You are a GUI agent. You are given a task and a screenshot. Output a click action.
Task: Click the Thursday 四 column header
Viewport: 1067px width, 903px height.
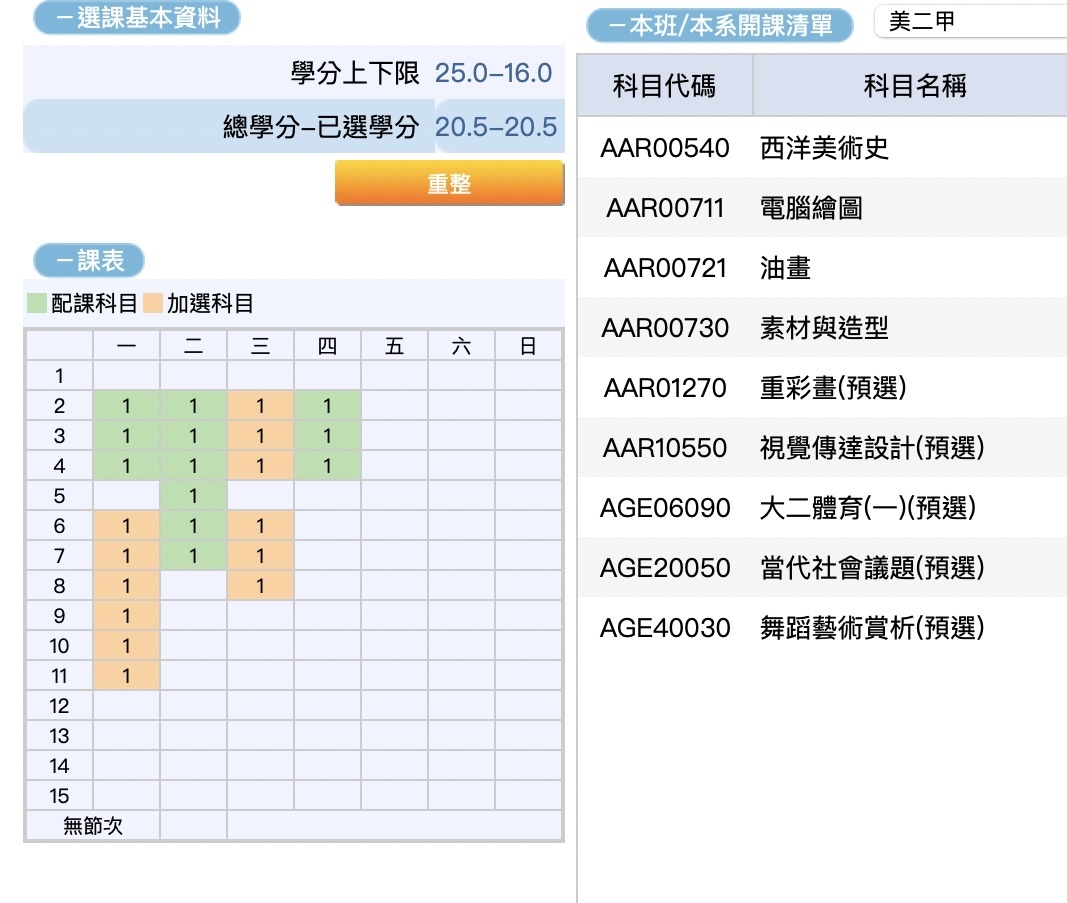(327, 346)
